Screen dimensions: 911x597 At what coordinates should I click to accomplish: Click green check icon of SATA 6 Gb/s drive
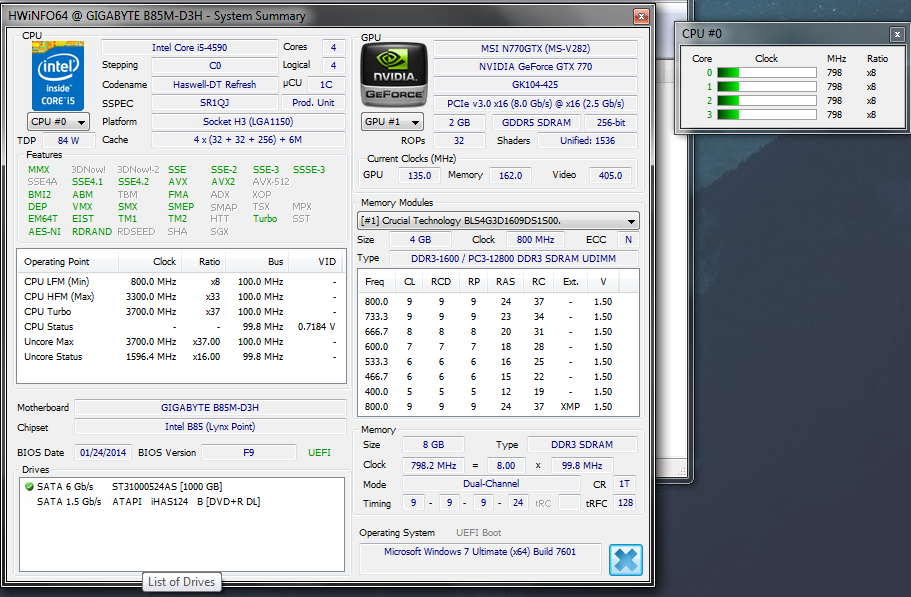pyautogui.click(x=30, y=487)
